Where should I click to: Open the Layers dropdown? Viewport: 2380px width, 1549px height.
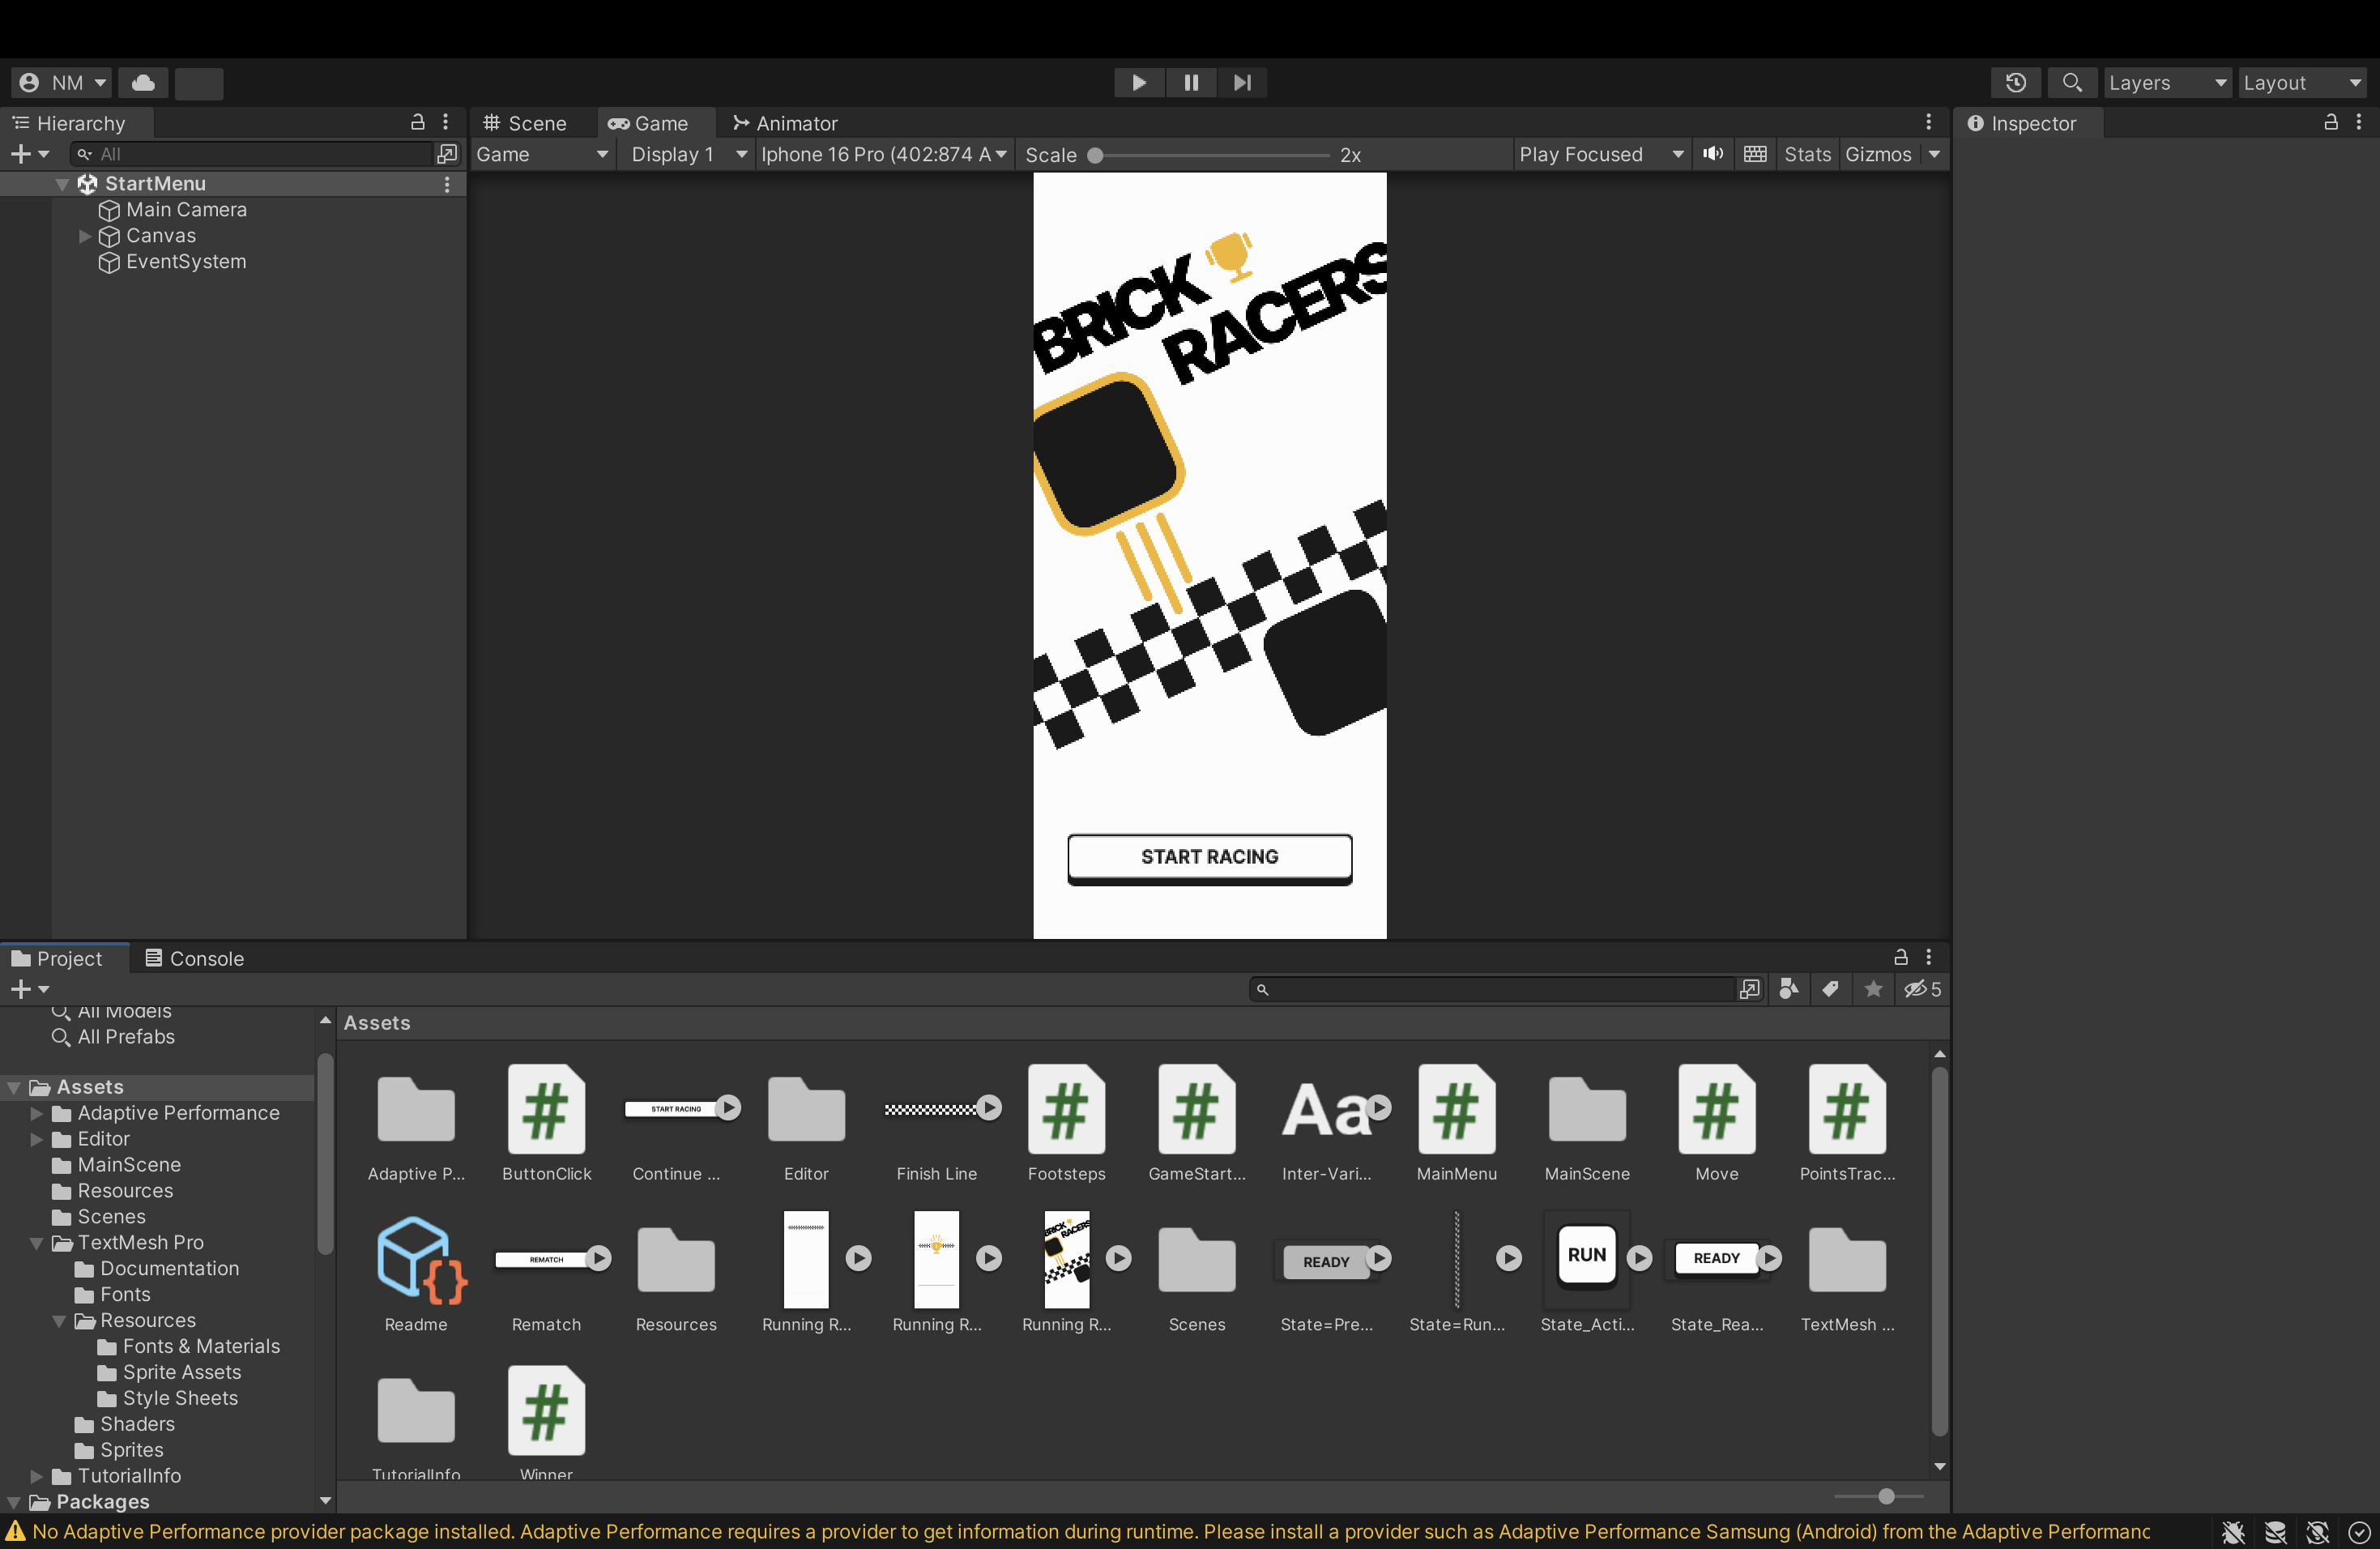[x=2167, y=83]
